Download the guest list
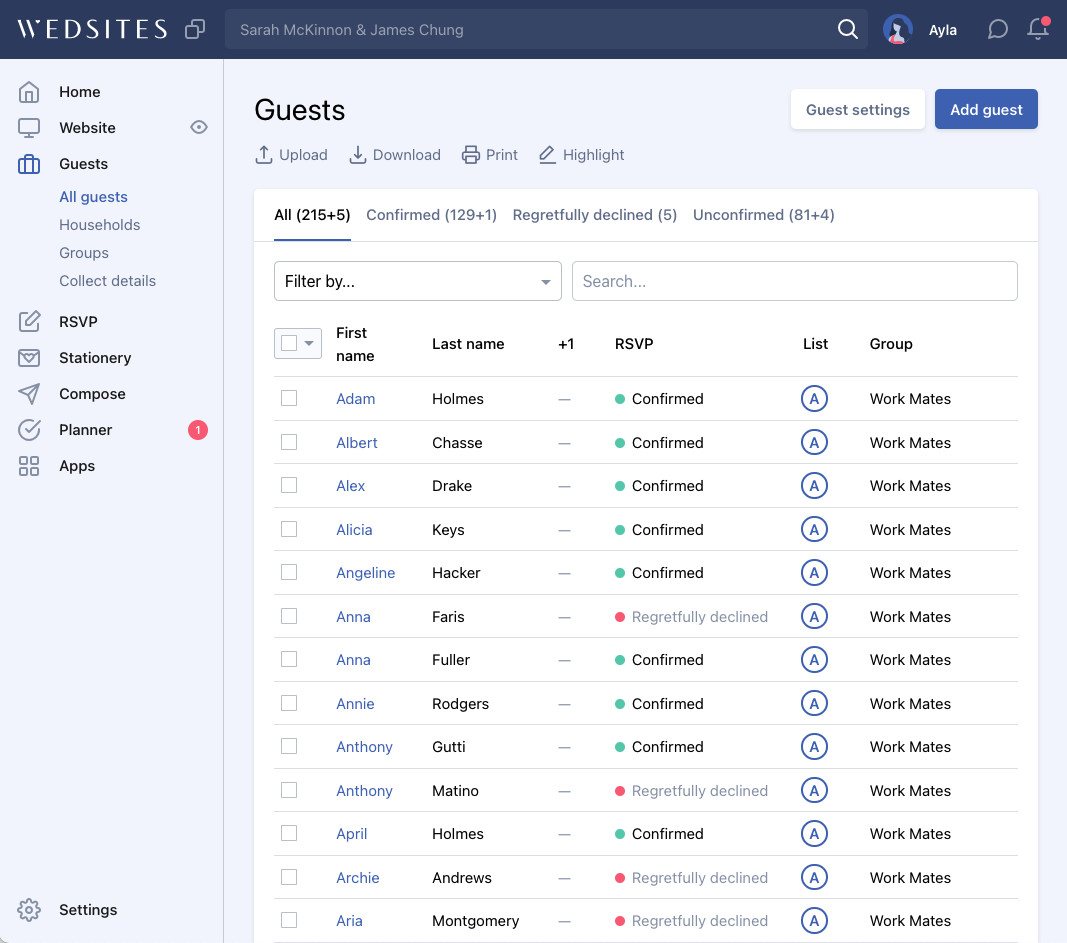The height and width of the screenshot is (943, 1067). [358, 155]
